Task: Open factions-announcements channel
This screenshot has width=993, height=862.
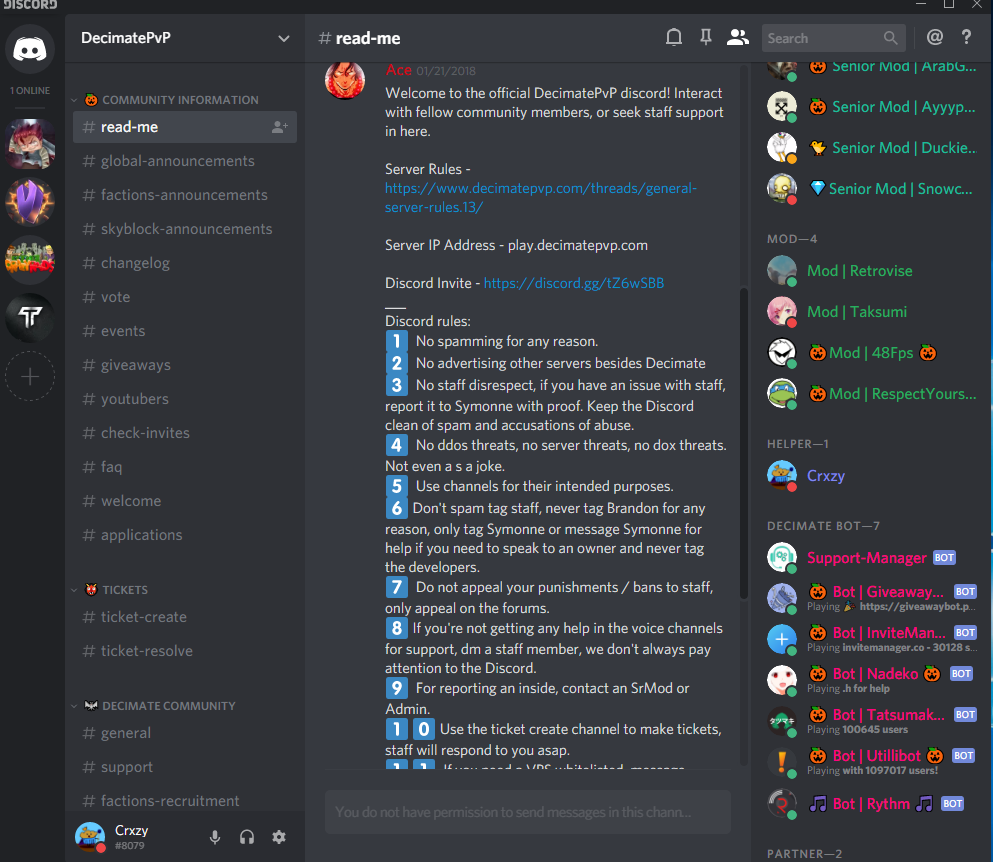Action: click(x=185, y=195)
